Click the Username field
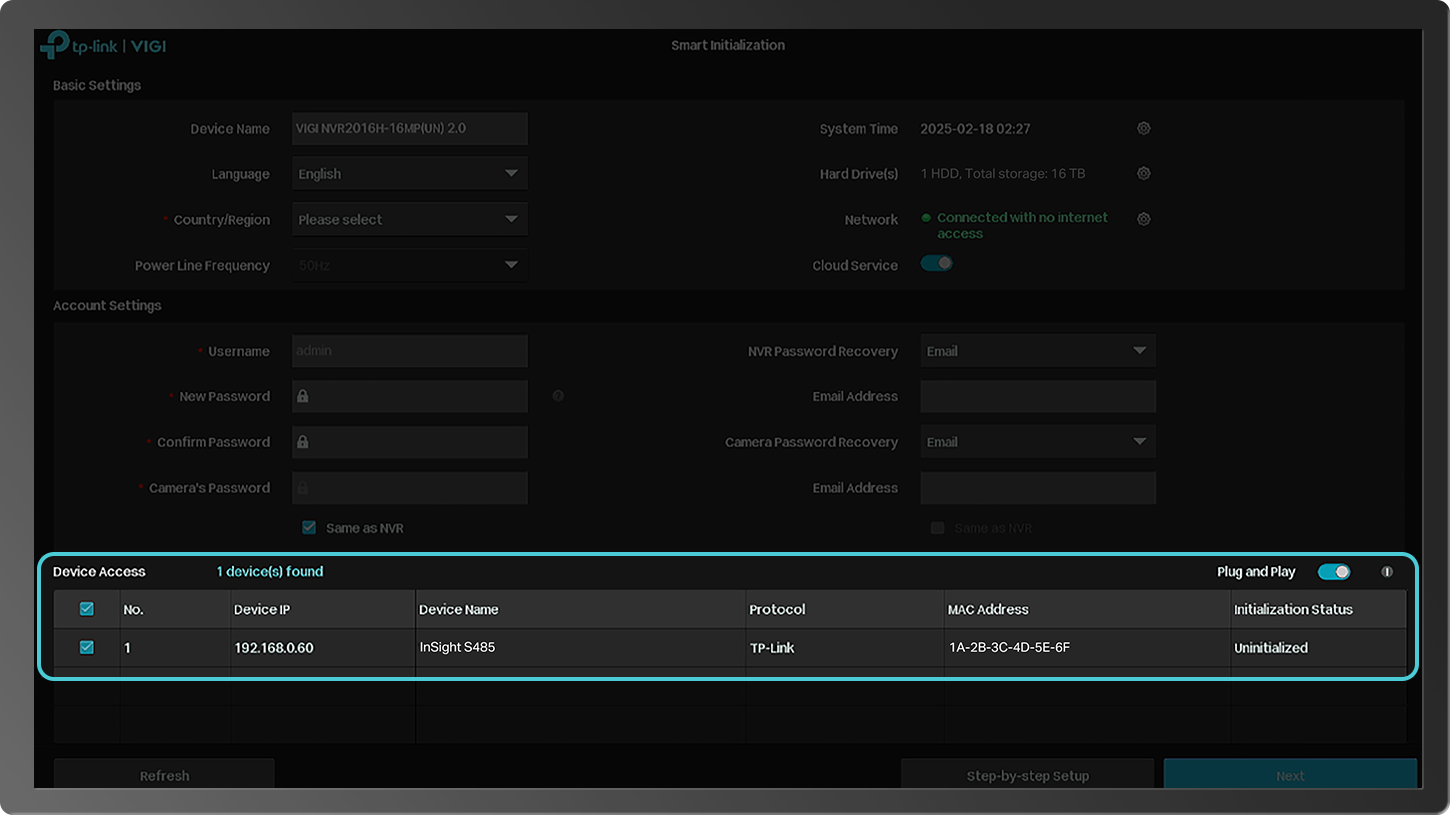Image resolution: width=1450 pixels, height=815 pixels. 410,351
